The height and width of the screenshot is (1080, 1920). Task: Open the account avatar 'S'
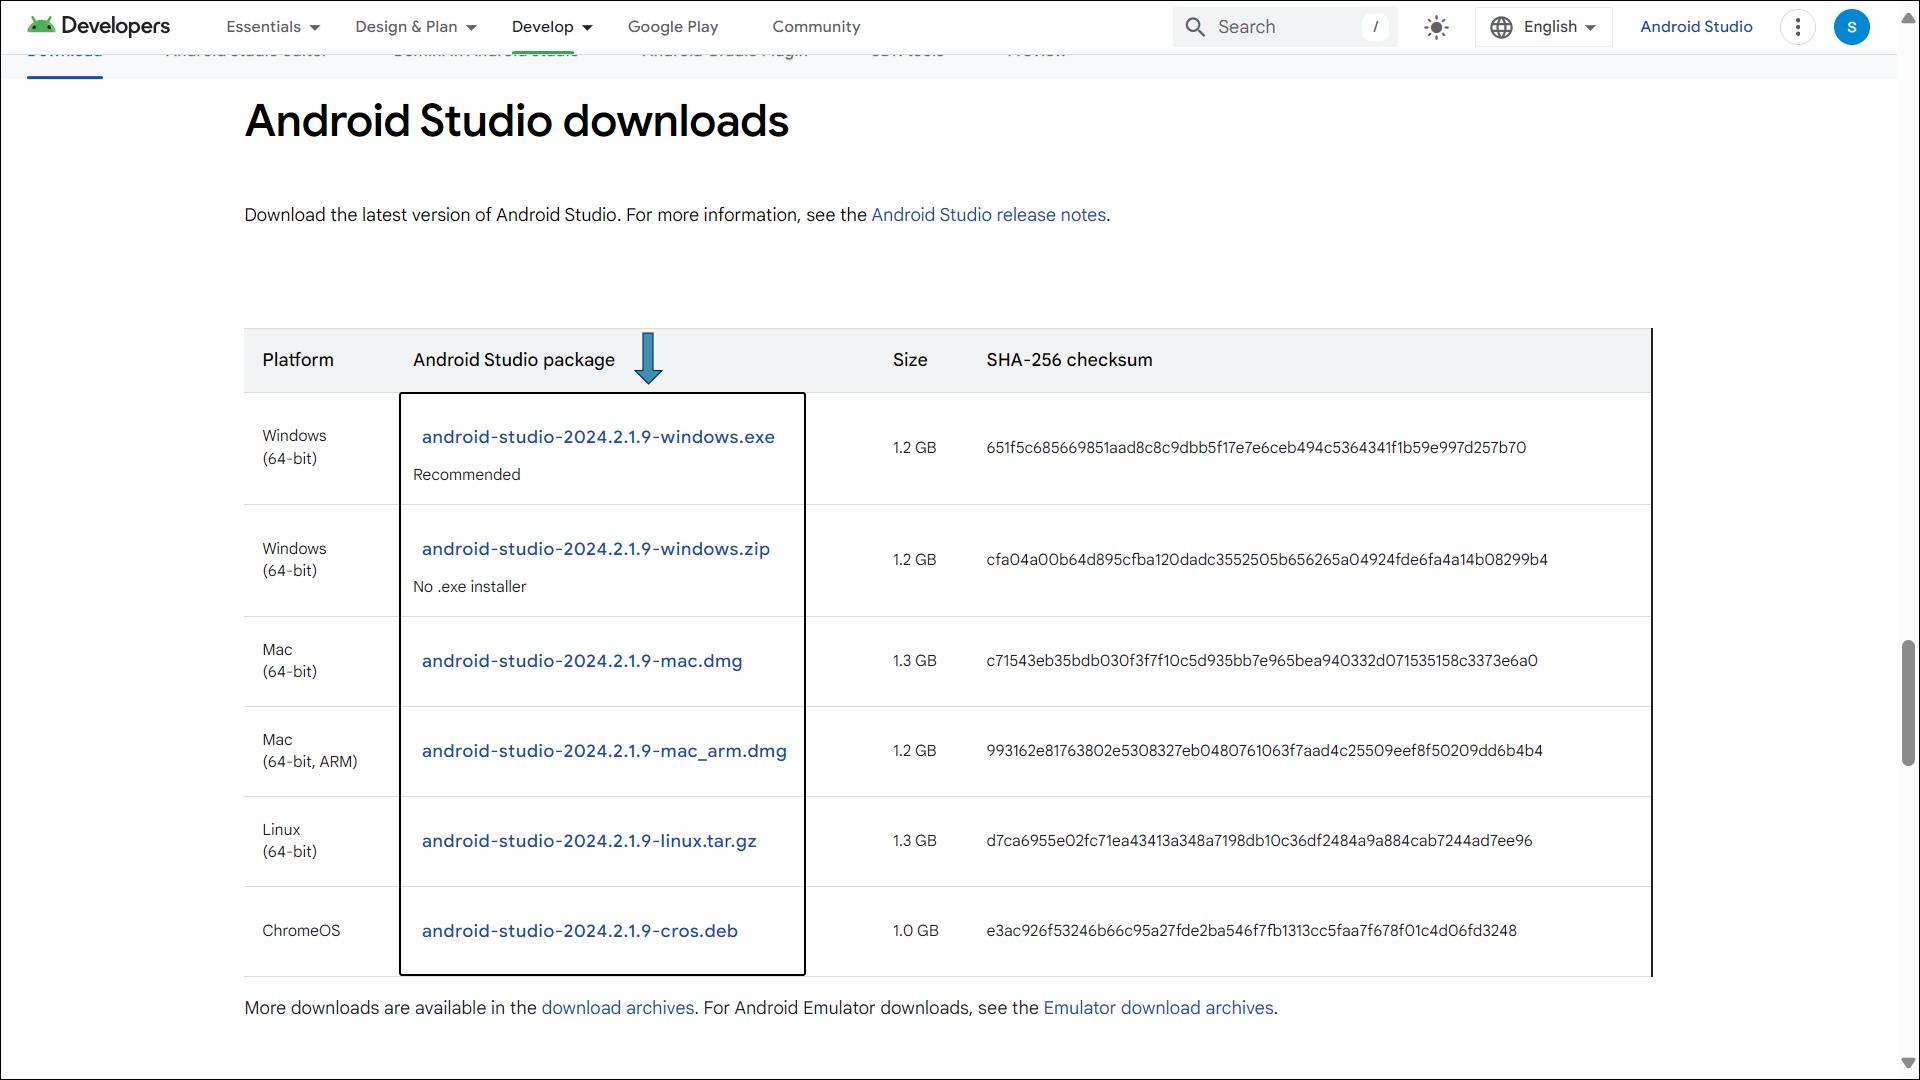1852,27
